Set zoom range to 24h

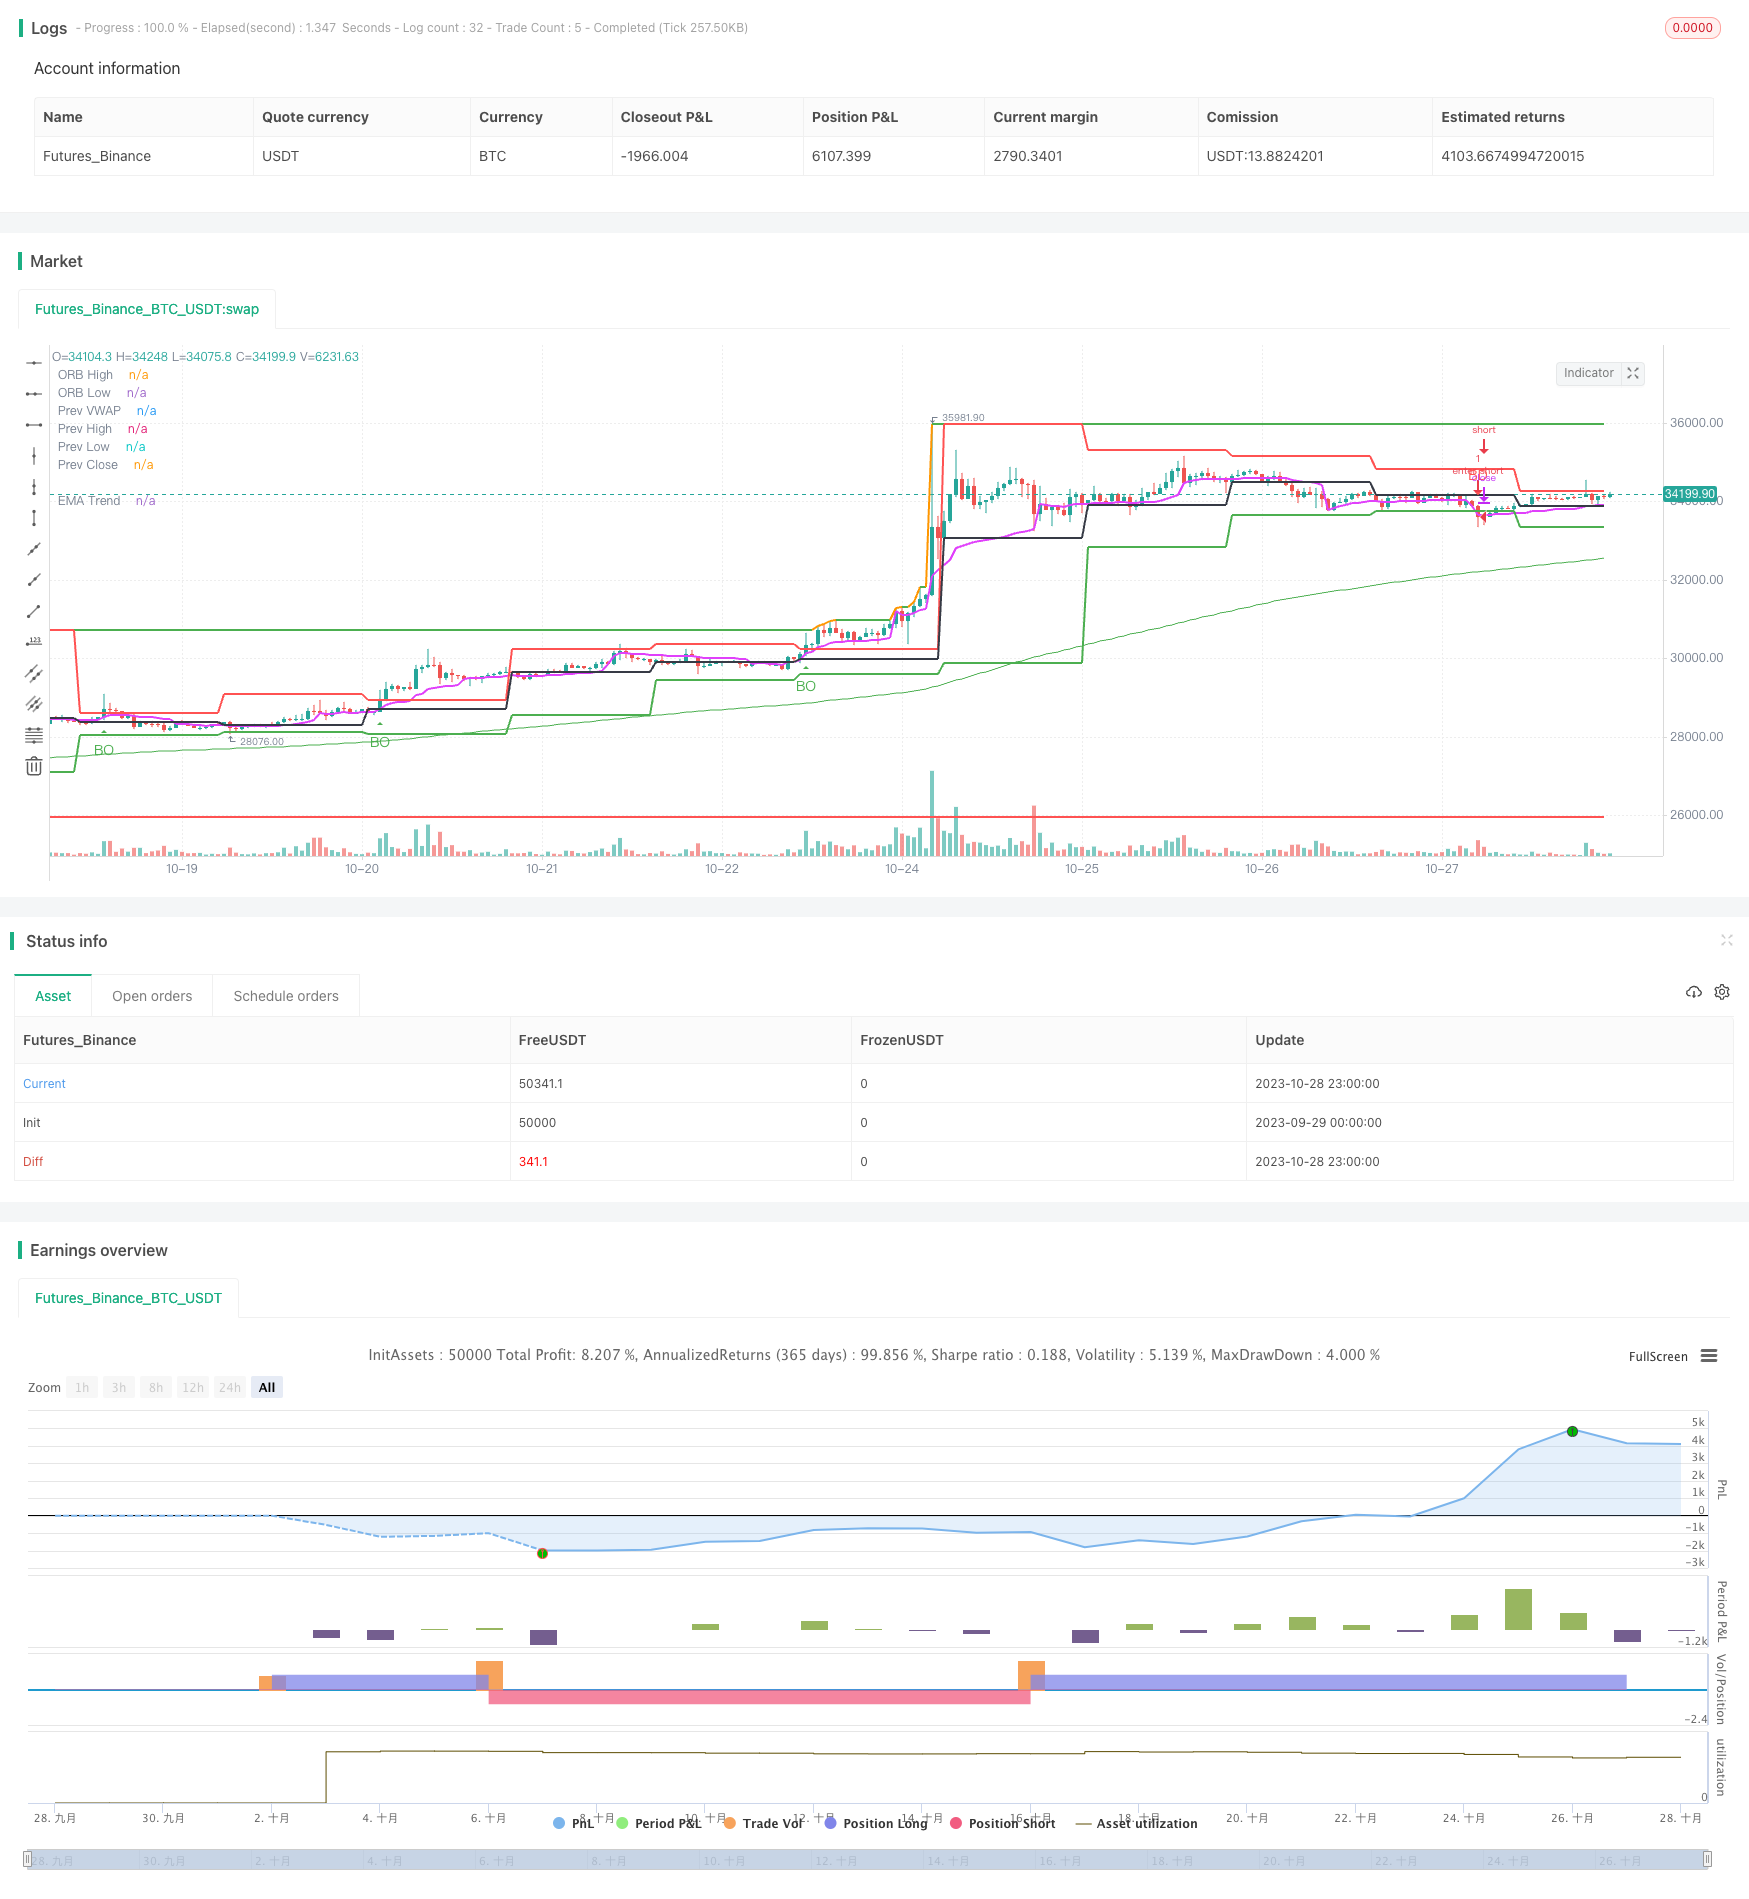[x=230, y=1387]
